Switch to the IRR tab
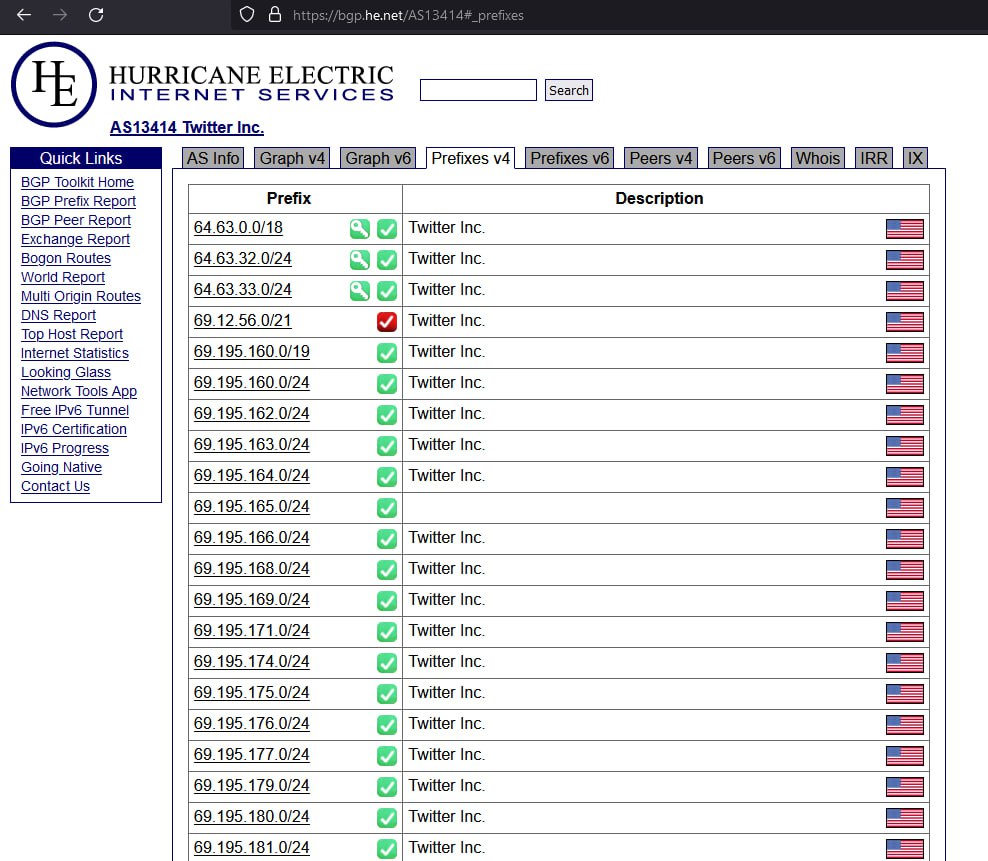The height and width of the screenshot is (861, 988). tap(873, 158)
